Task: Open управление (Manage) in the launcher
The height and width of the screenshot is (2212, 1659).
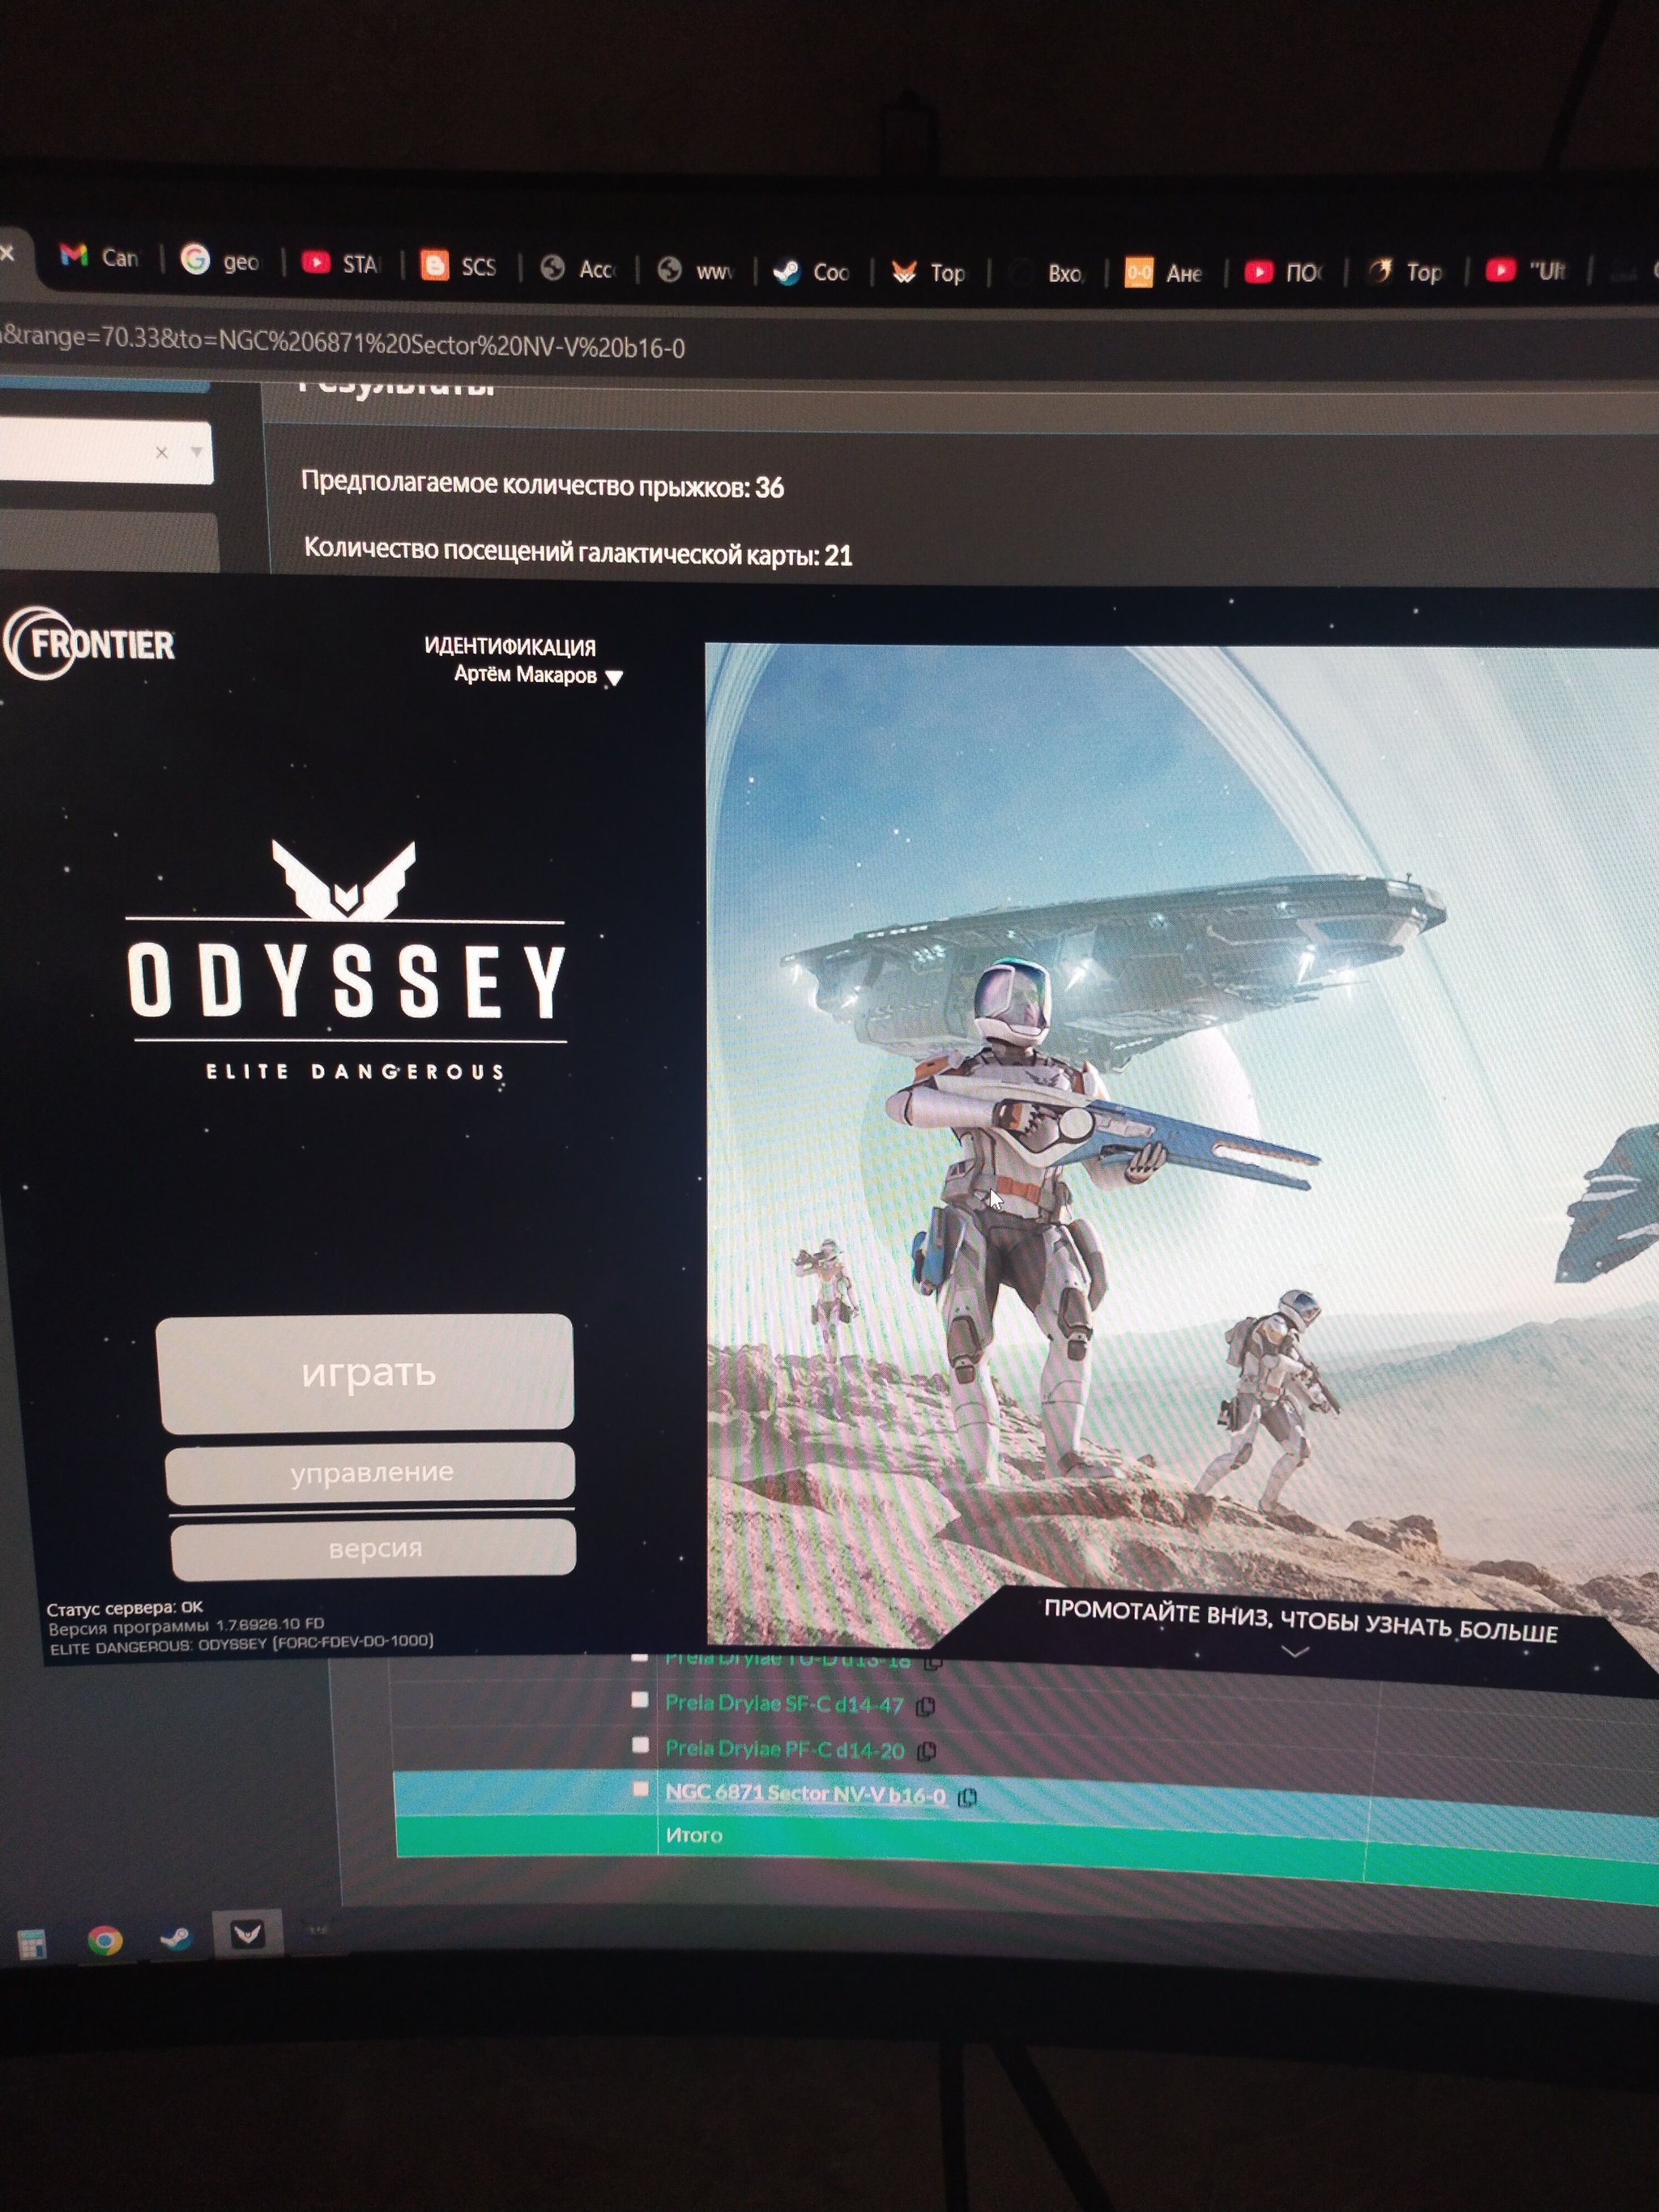Action: 370,1472
